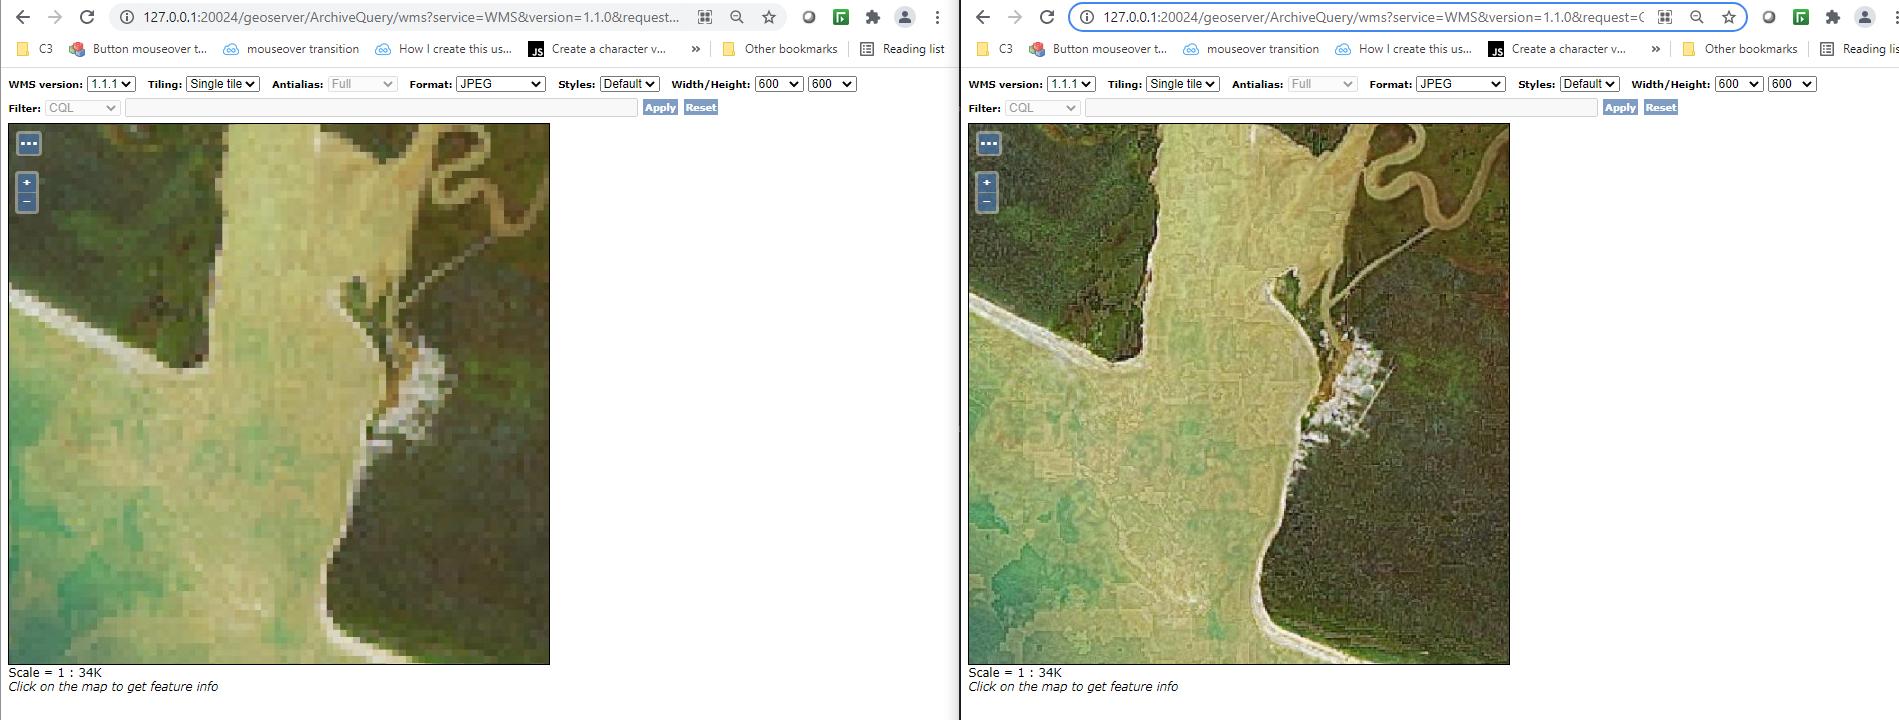Click site info icon in left address bar
This screenshot has height=720, width=1899.
coord(127,17)
